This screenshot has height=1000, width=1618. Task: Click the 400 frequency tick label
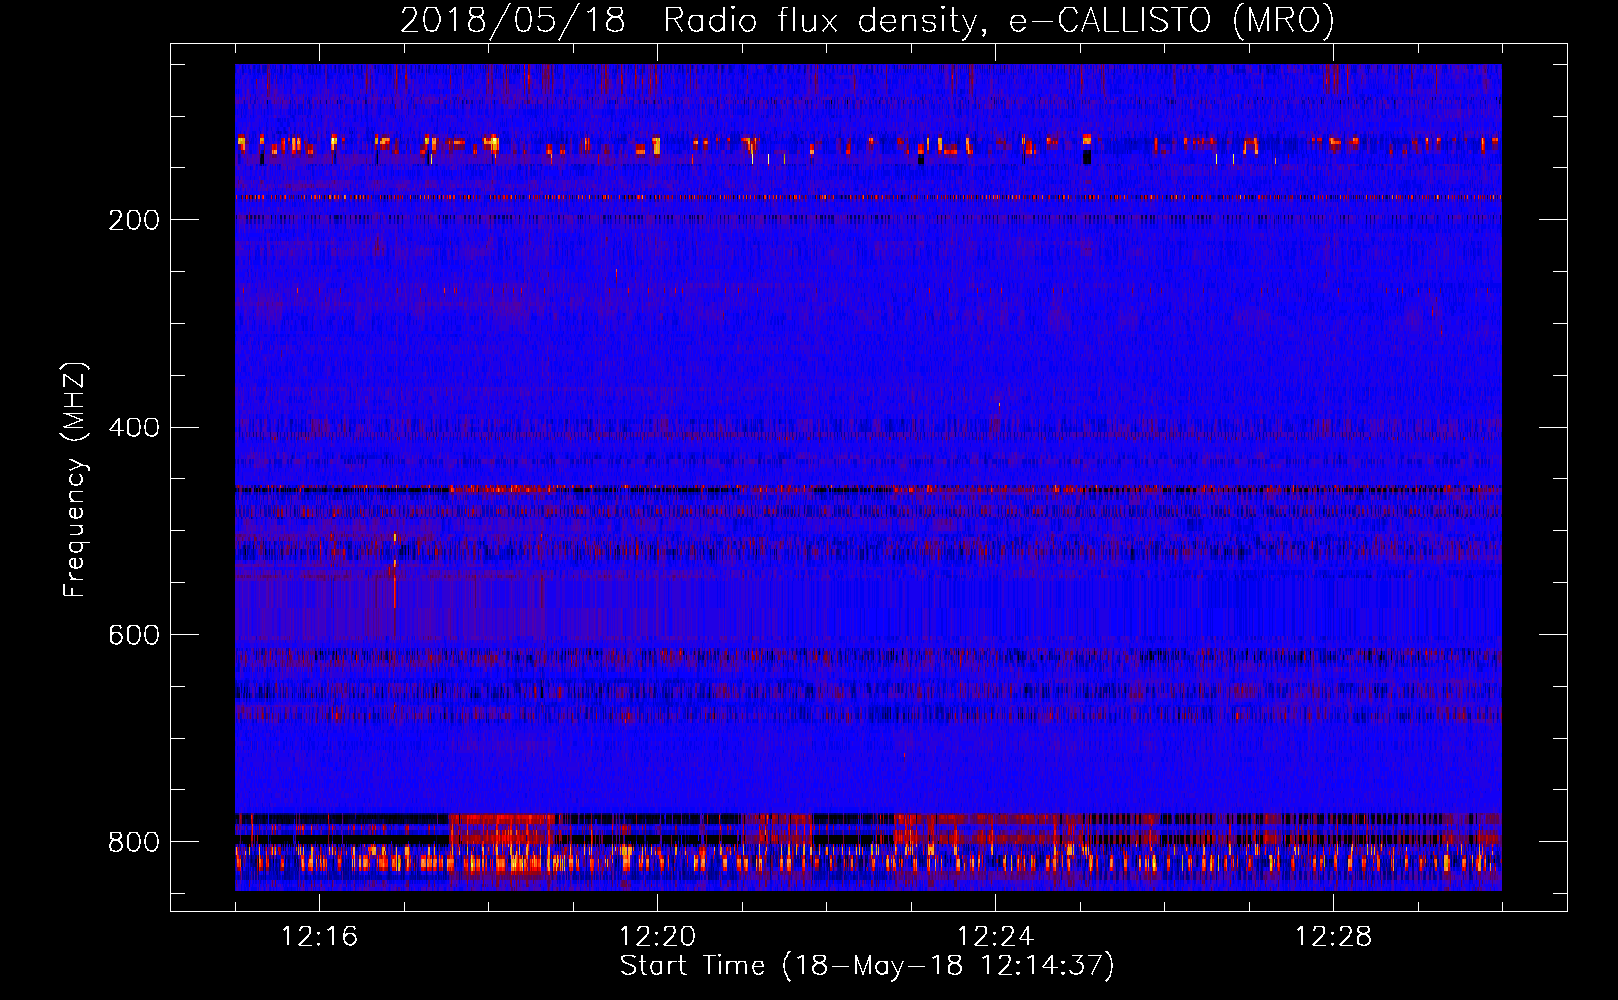pyautogui.click(x=134, y=428)
